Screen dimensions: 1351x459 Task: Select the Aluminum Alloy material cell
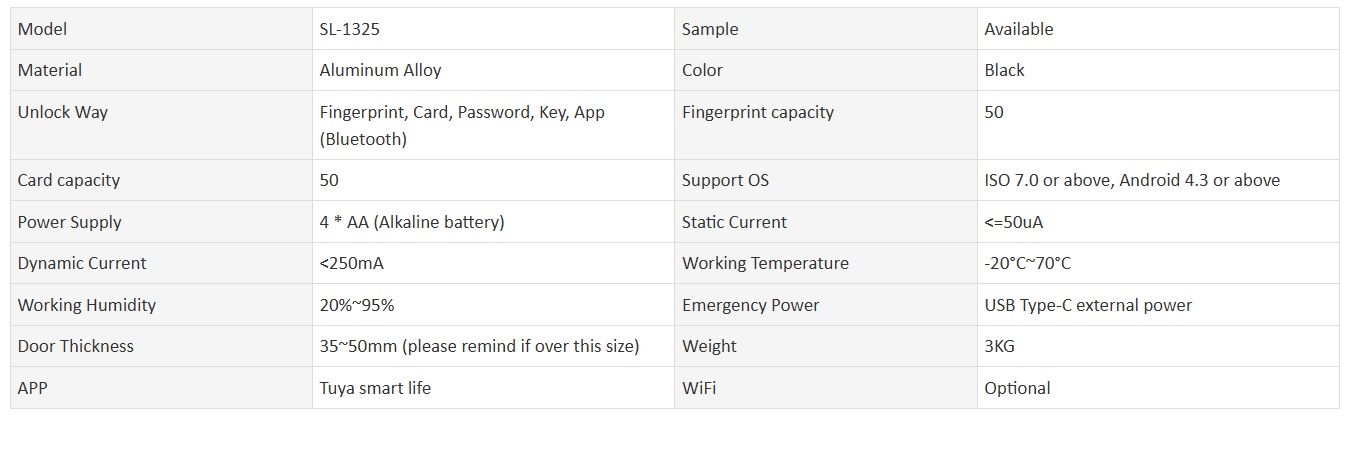493,70
